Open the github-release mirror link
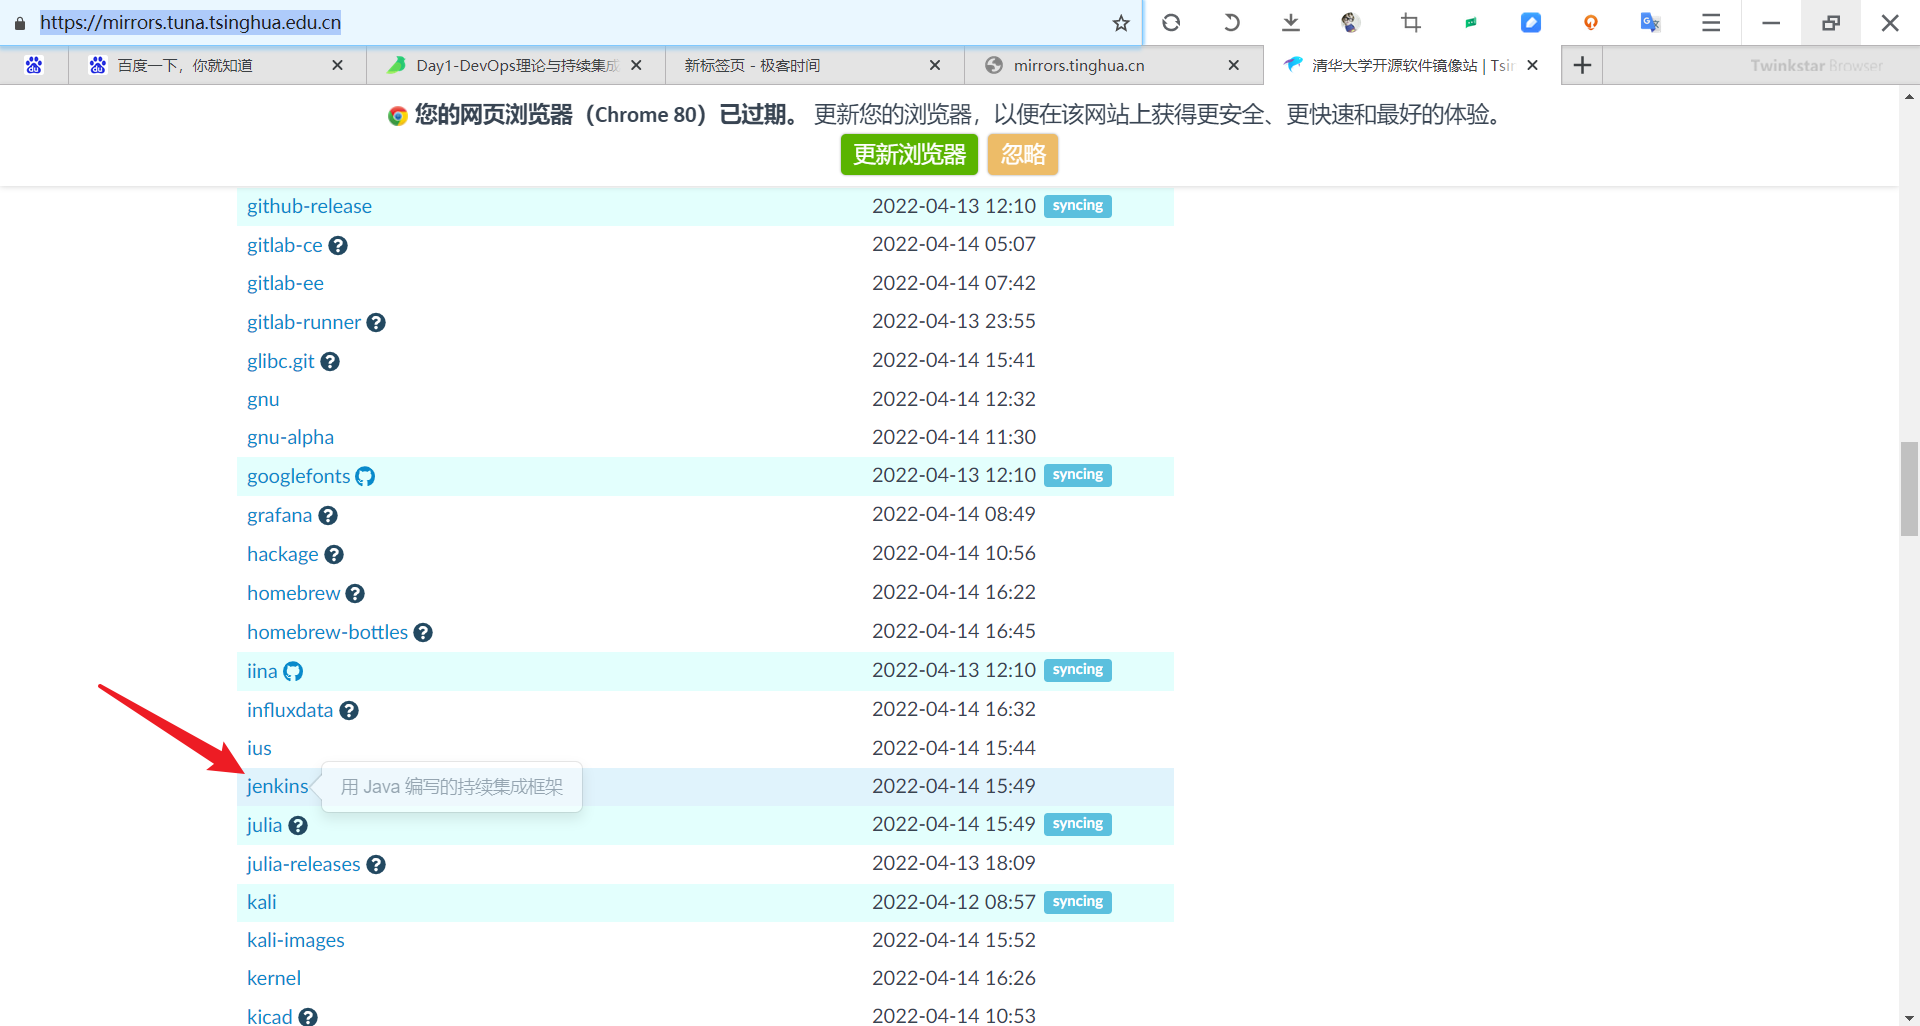Viewport: 1920px width, 1026px height. point(309,206)
